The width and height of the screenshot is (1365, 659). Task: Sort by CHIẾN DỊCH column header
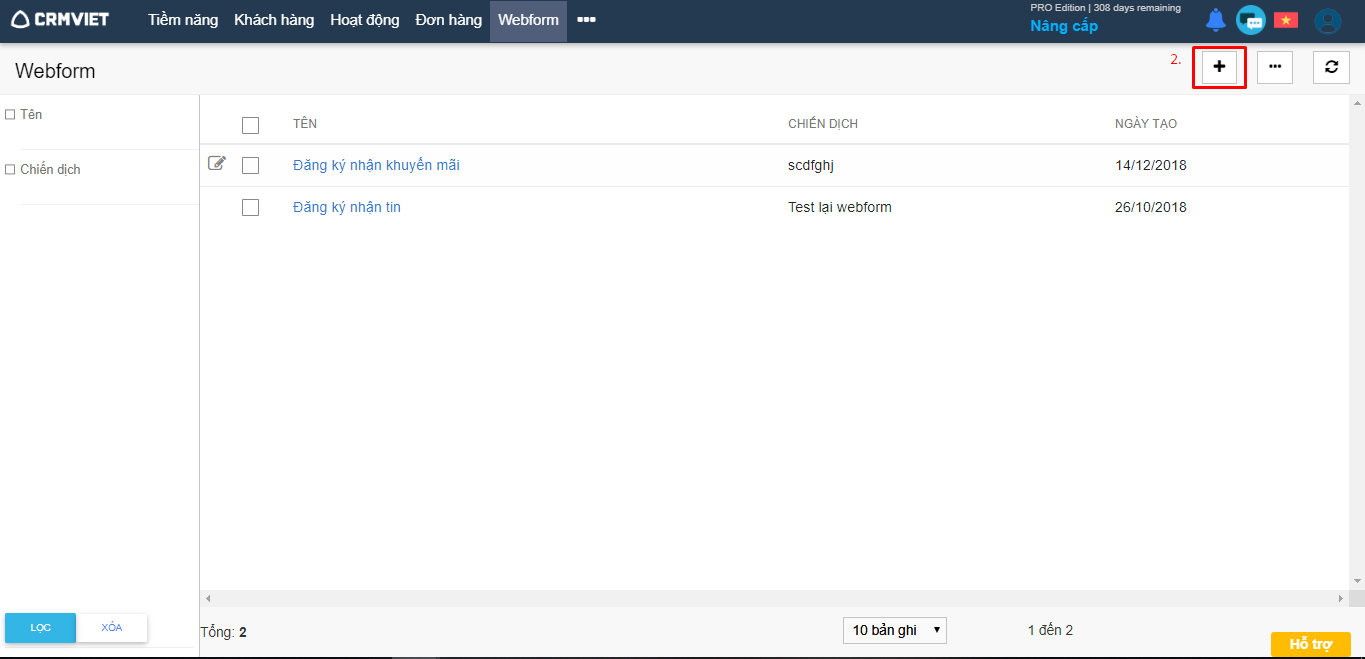click(823, 124)
